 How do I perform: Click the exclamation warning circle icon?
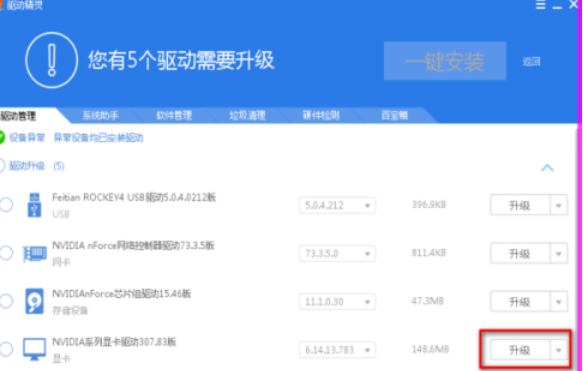[52, 60]
